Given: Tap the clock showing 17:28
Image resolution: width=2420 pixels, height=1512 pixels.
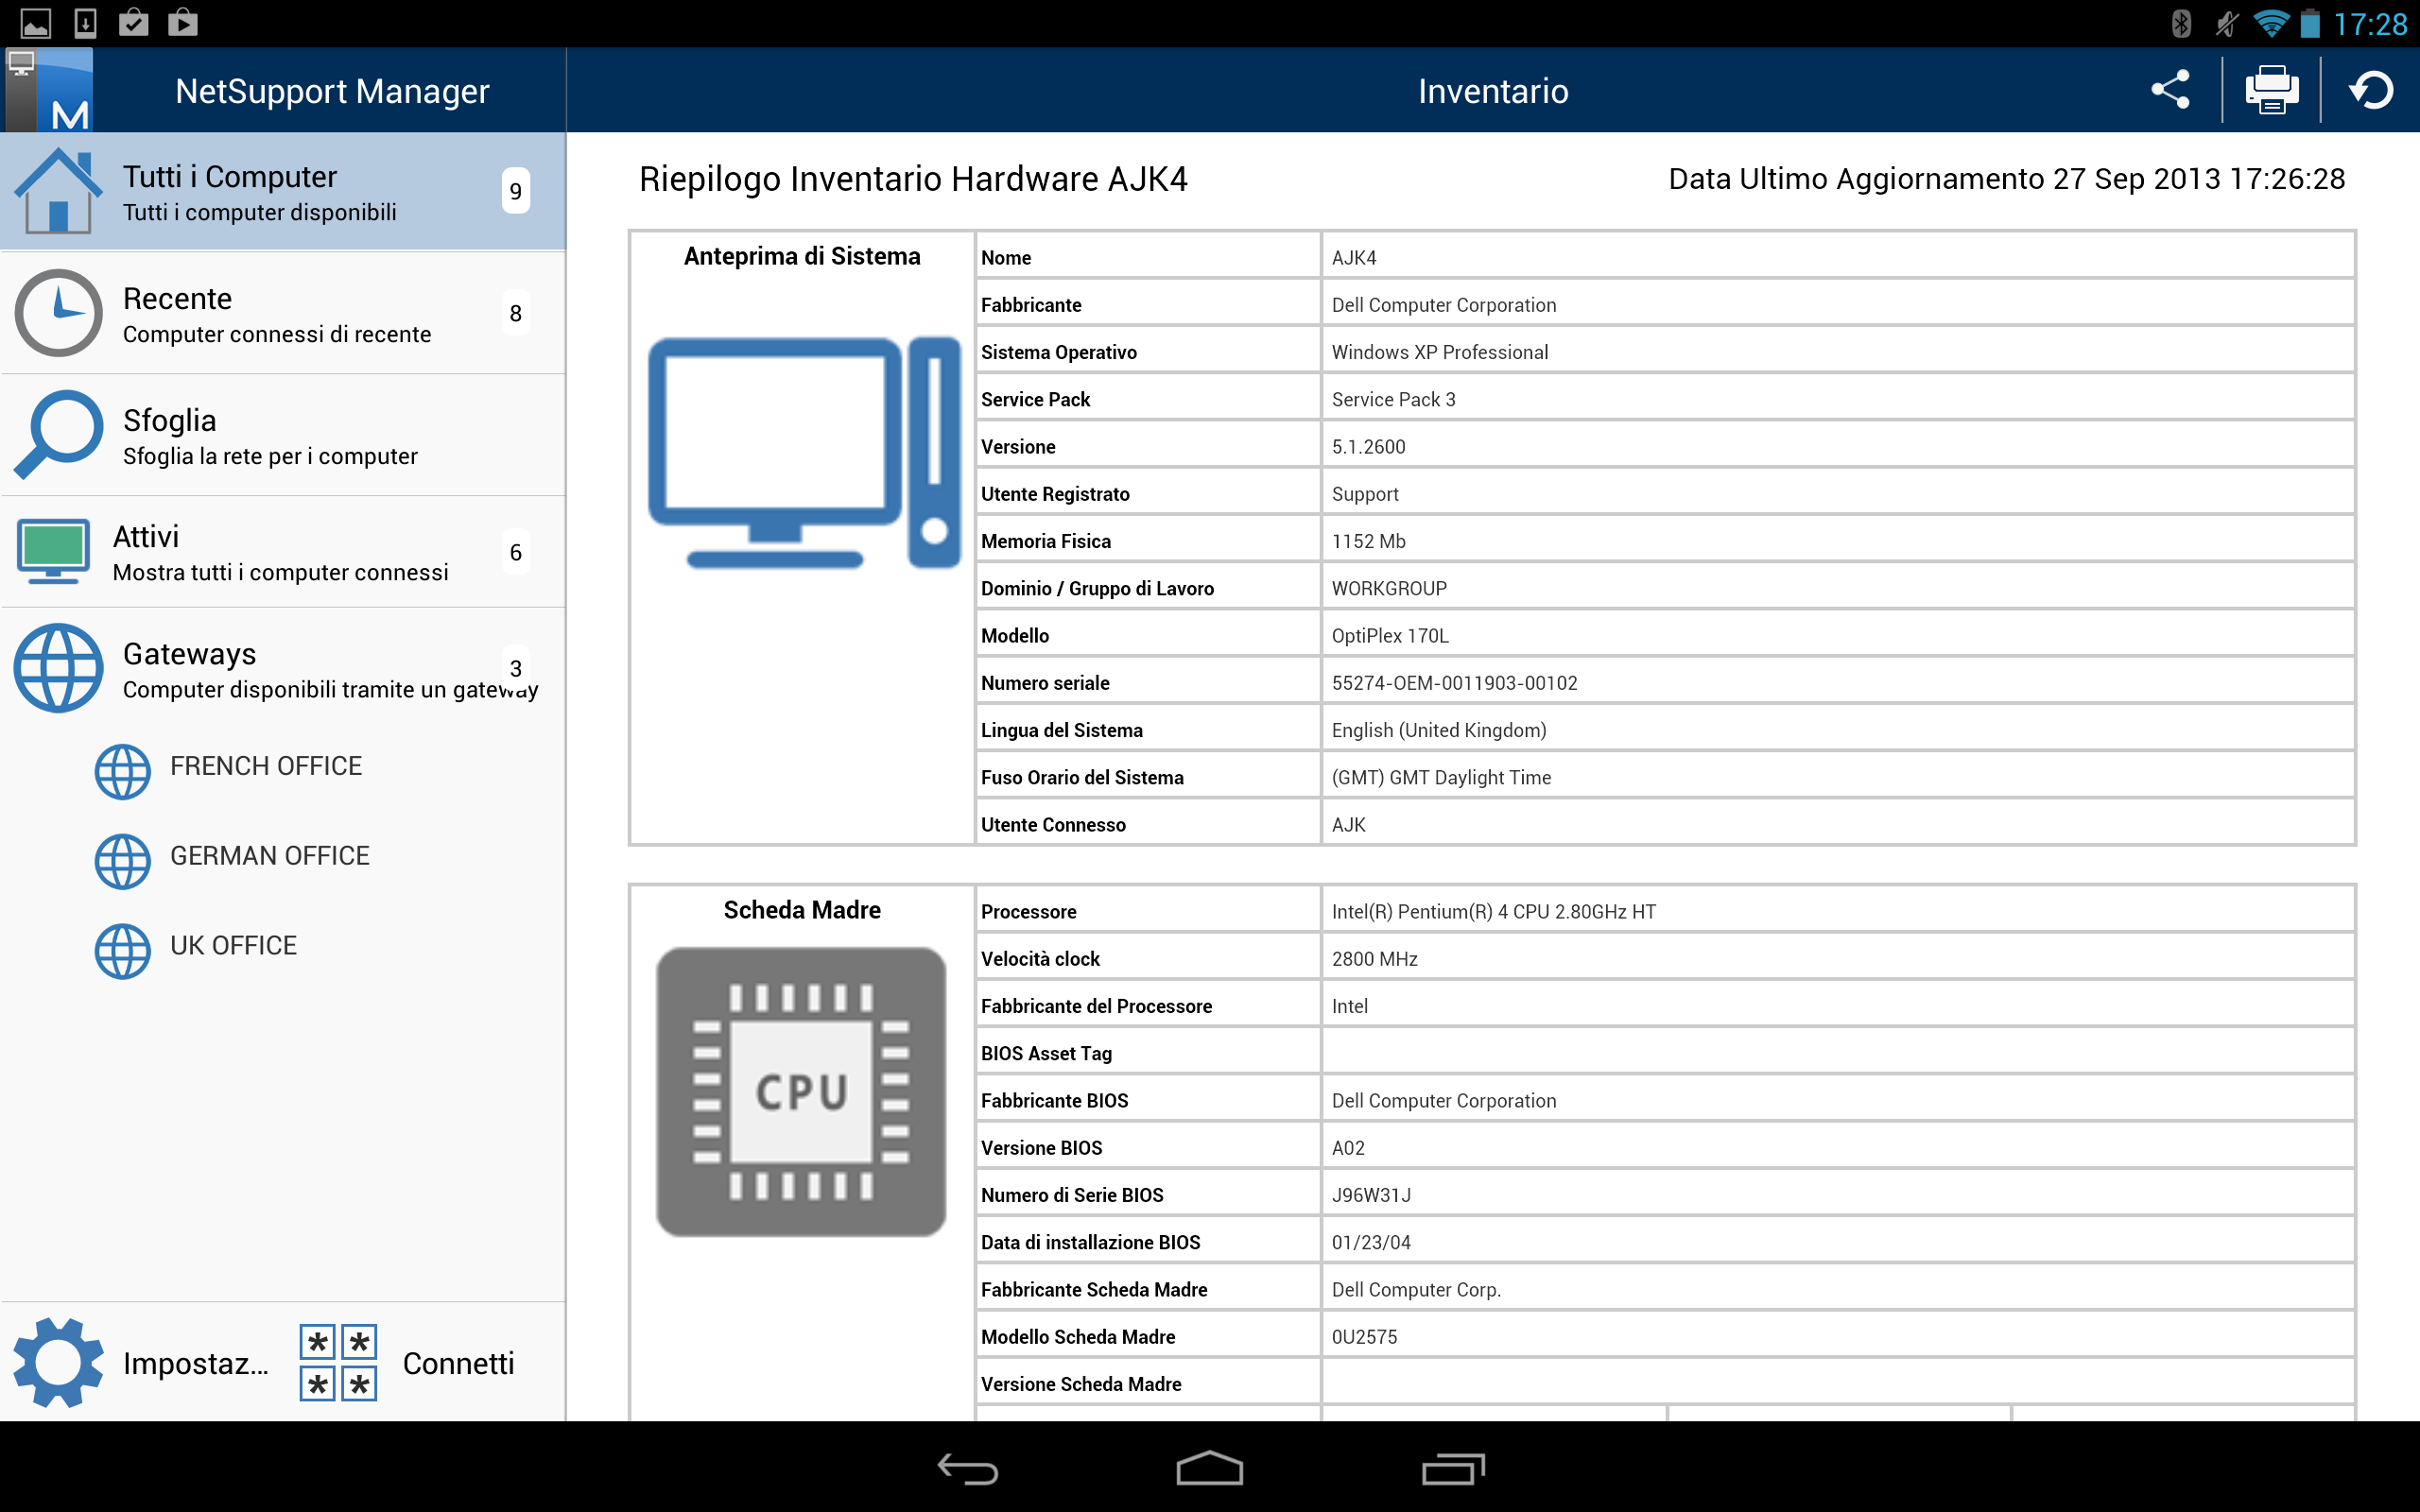Looking at the screenshot, I should [x=2370, y=24].
